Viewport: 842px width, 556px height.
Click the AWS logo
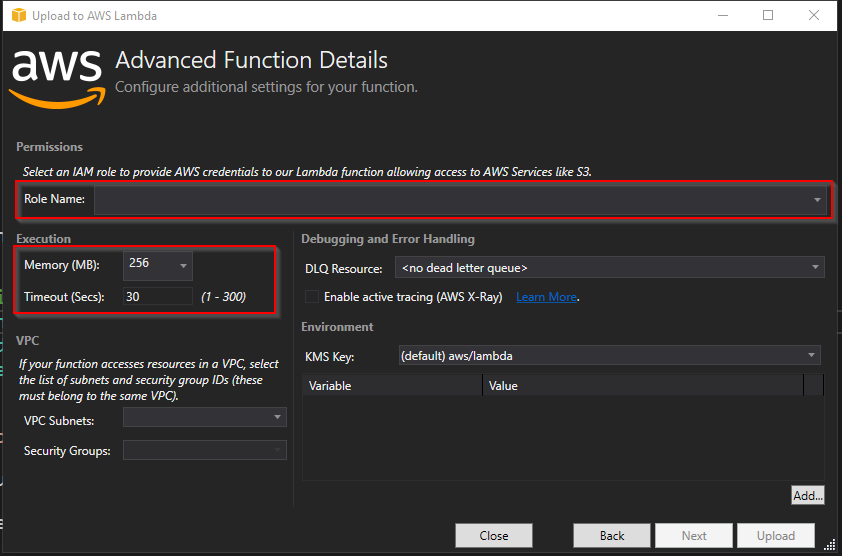pos(57,79)
